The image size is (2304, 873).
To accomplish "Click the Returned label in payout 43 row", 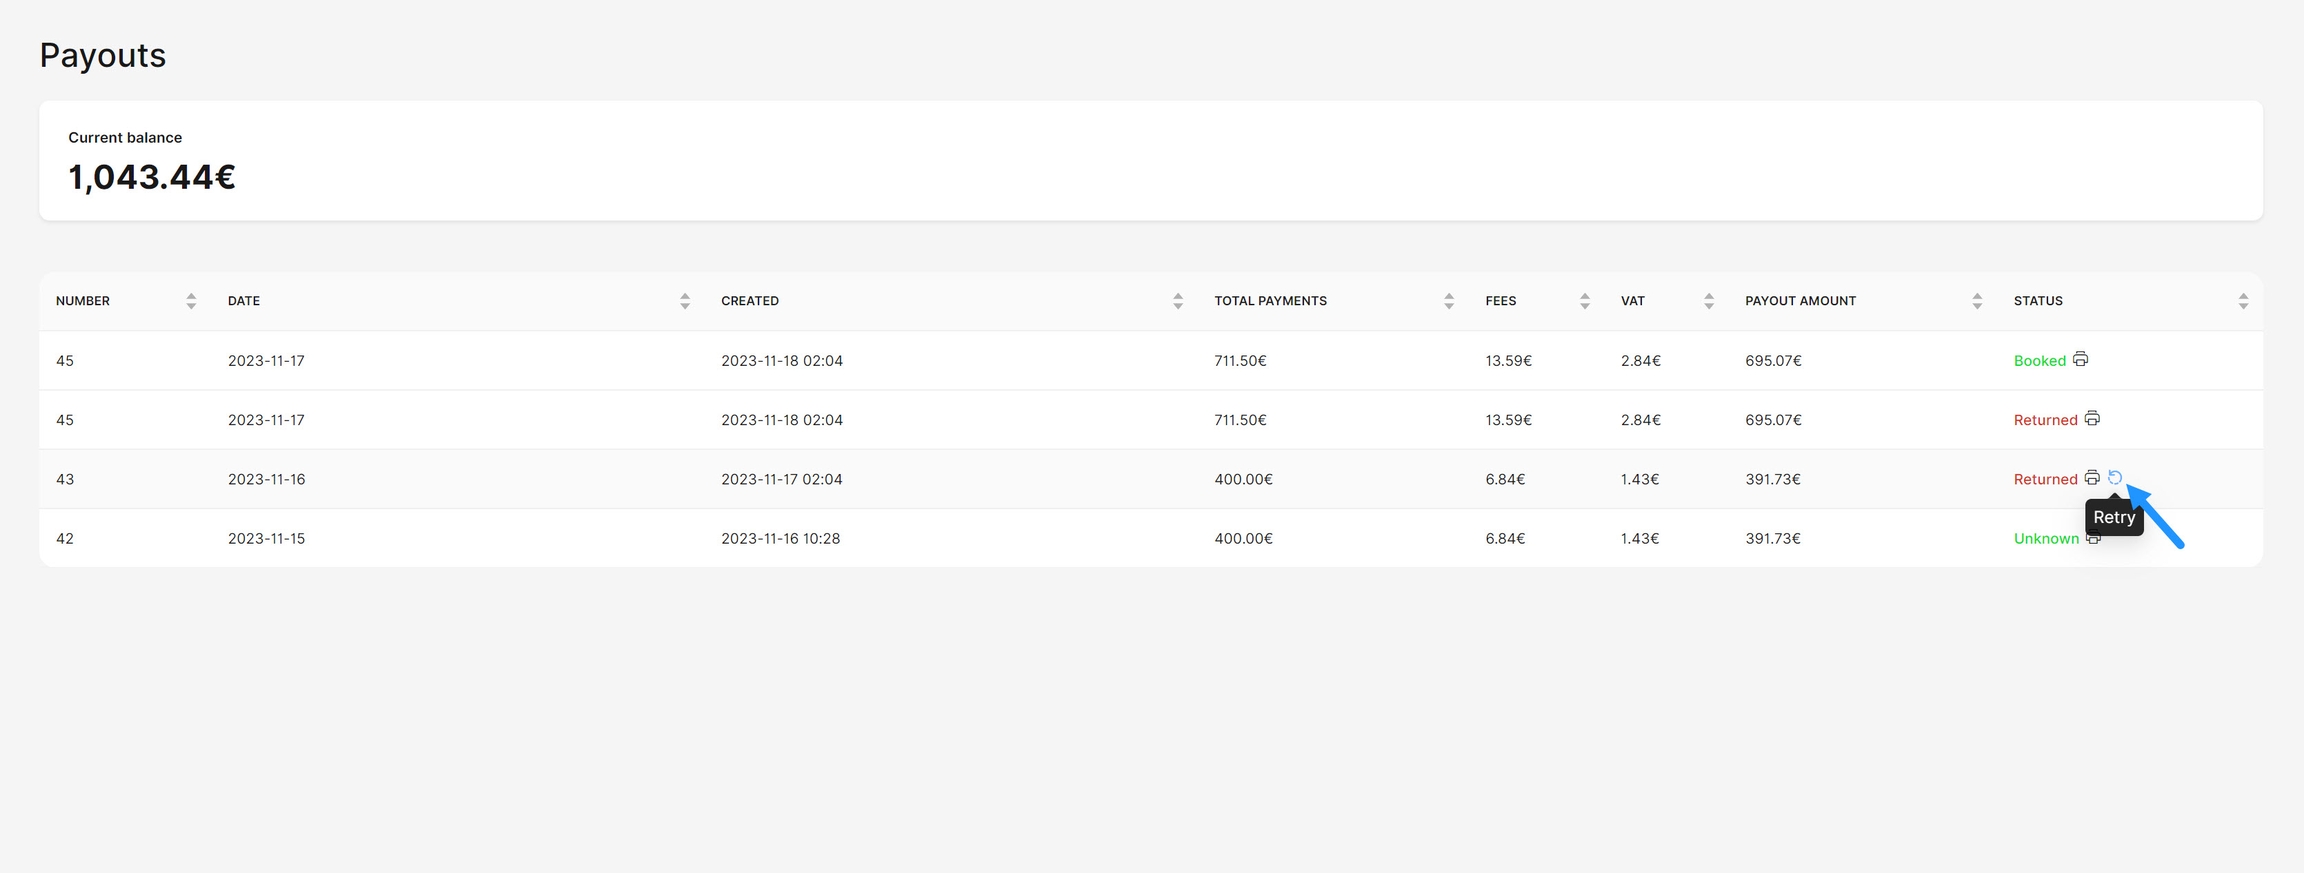I will [x=2045, y=479].
